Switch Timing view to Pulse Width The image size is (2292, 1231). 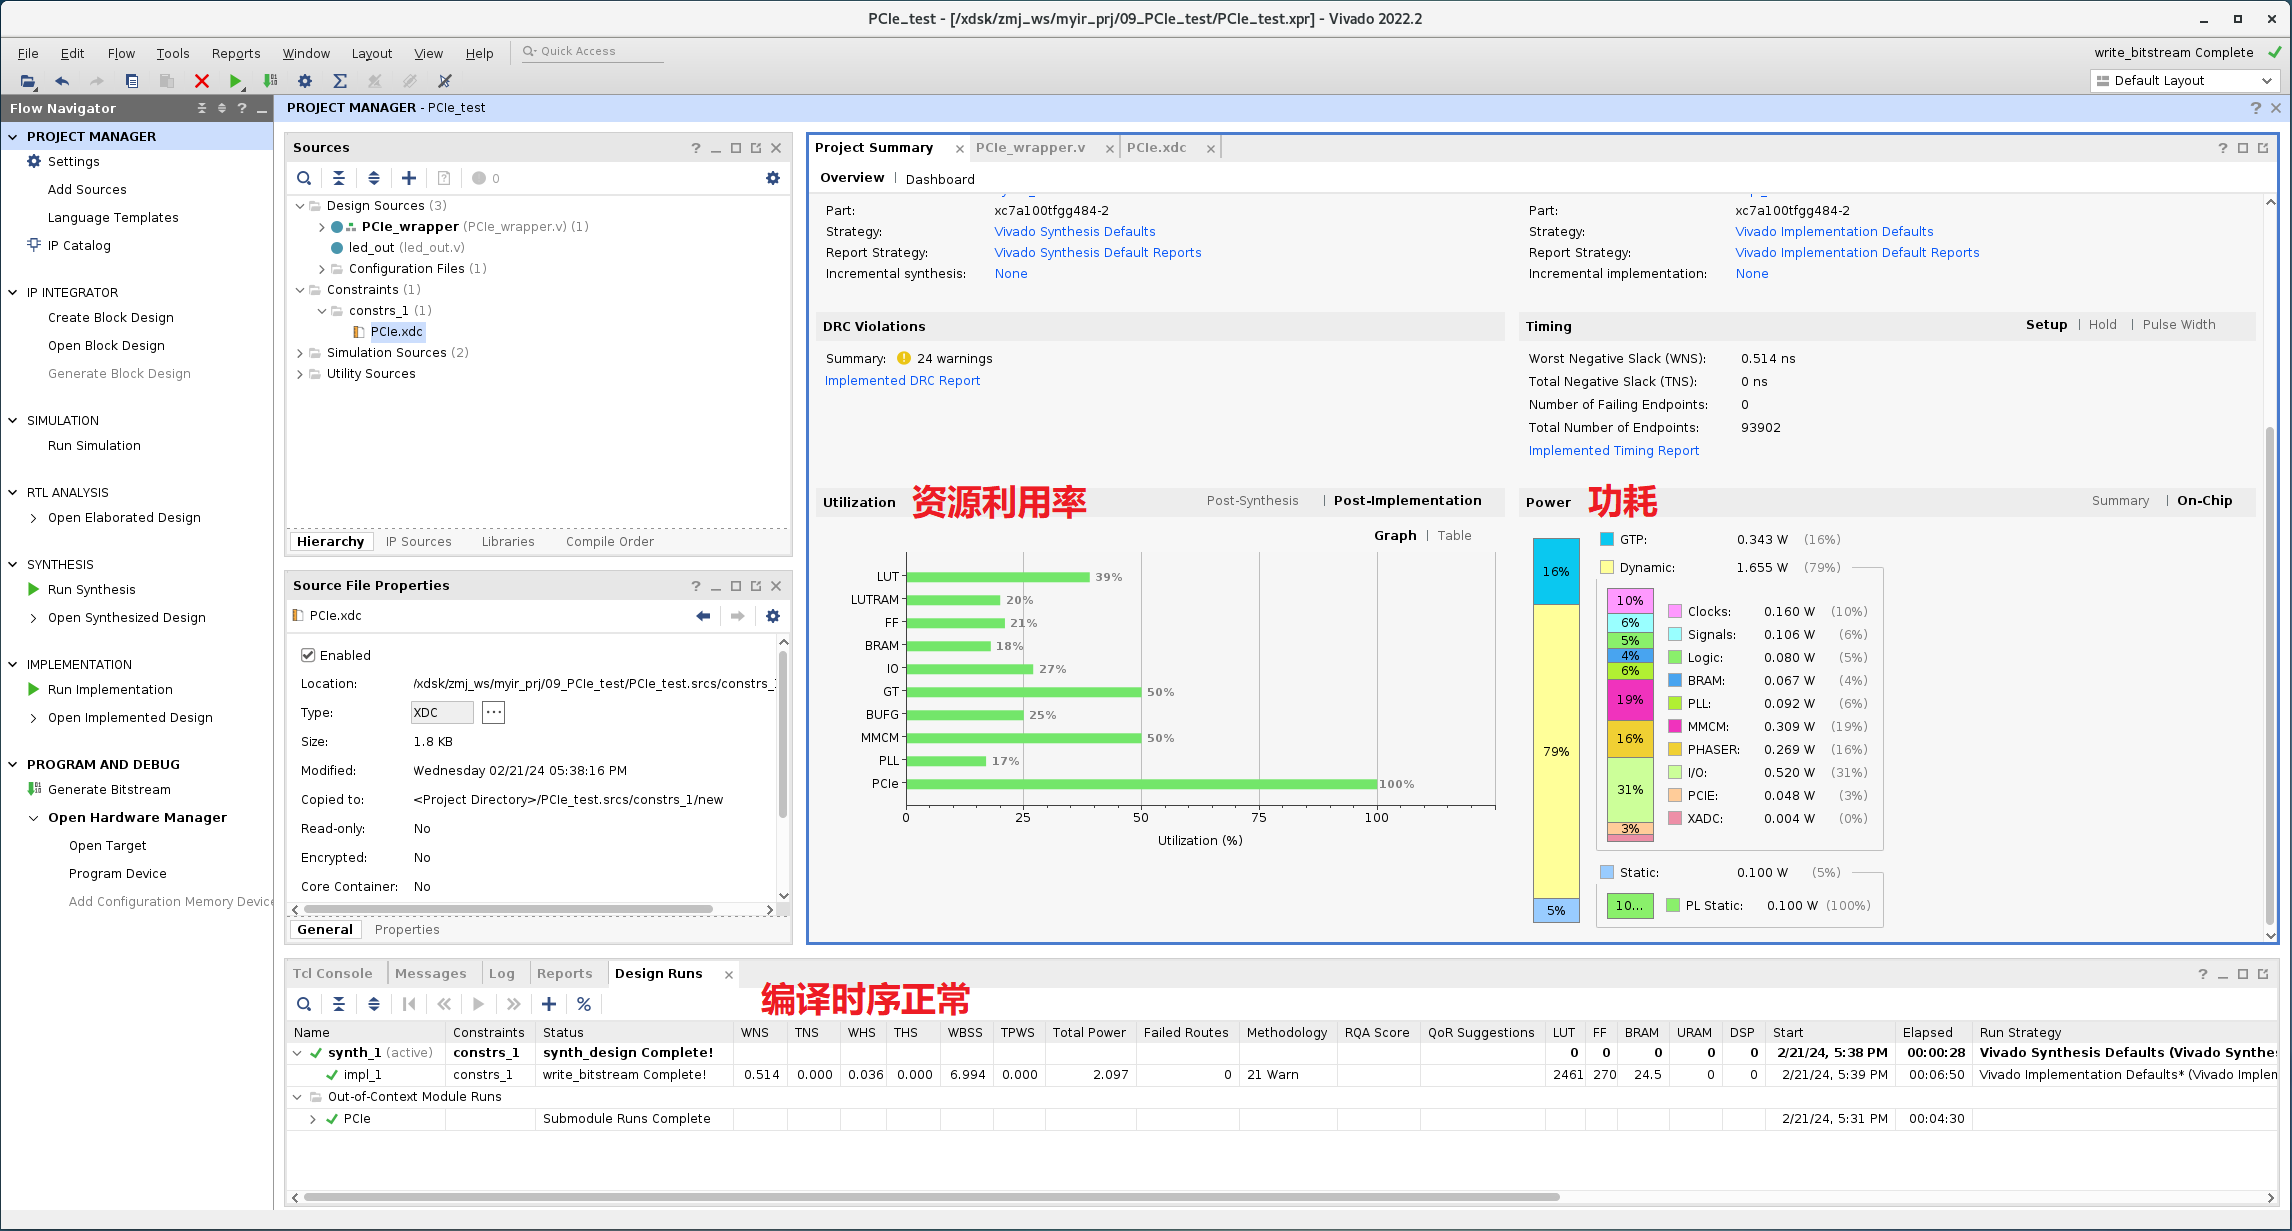[x=2179, y=324]
